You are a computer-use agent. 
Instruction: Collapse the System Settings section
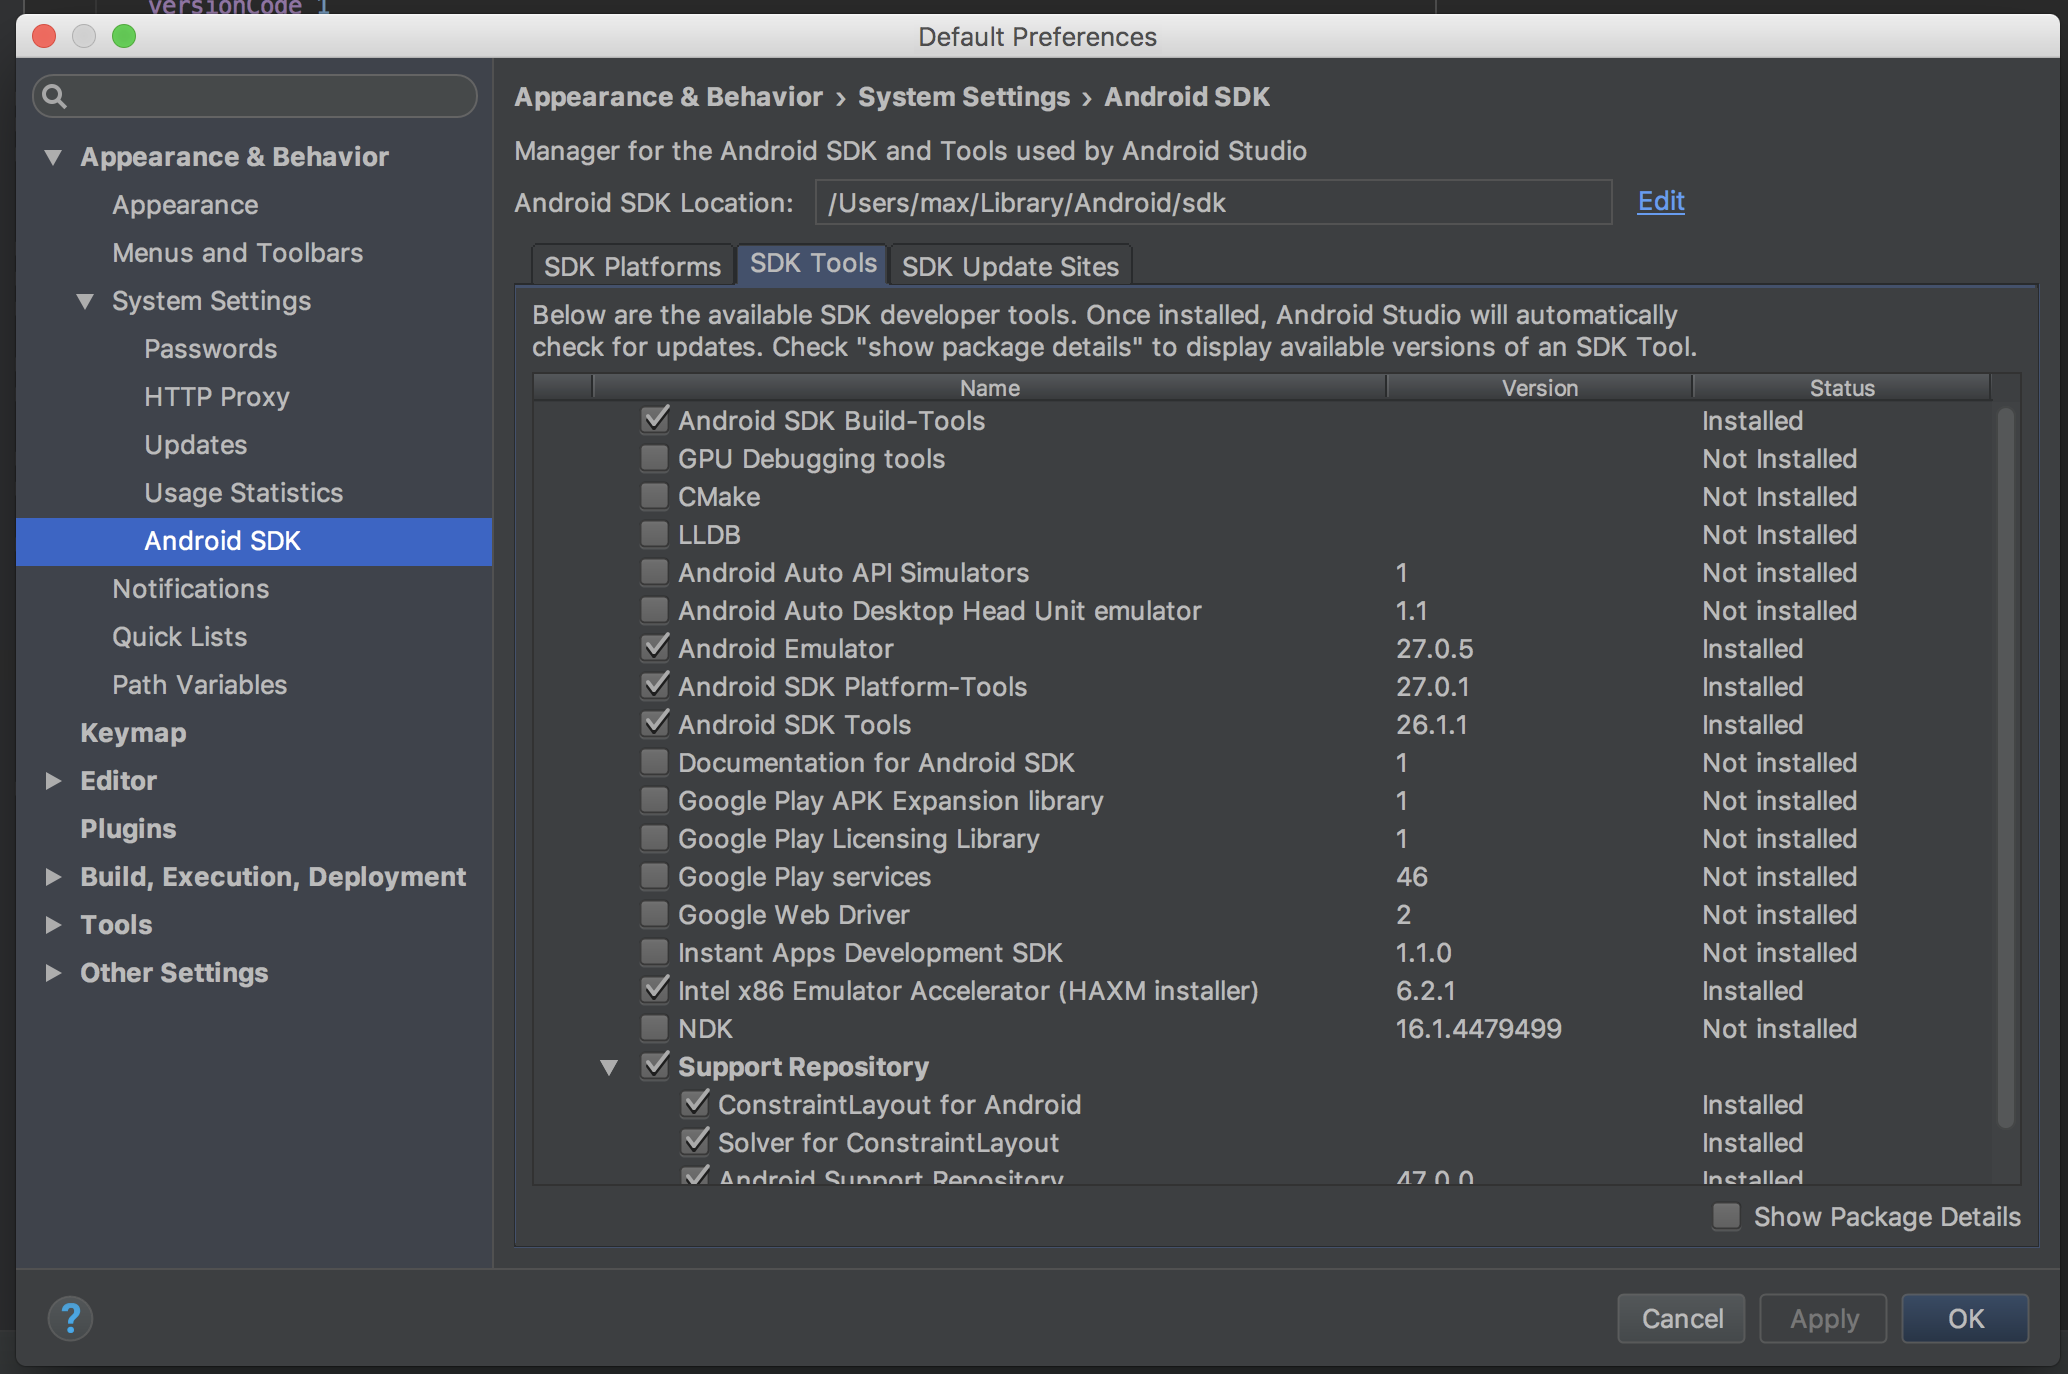point(86,300)
